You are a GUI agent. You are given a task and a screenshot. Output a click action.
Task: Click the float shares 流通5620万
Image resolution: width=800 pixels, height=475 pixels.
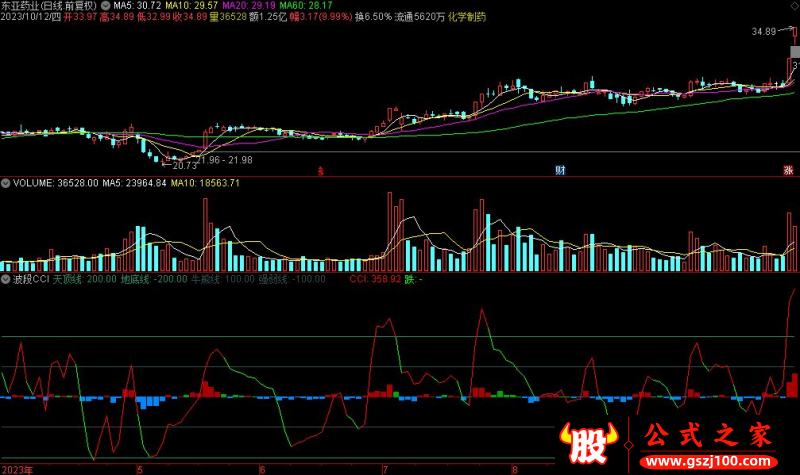pyautogui.click(x=420, y=17)
